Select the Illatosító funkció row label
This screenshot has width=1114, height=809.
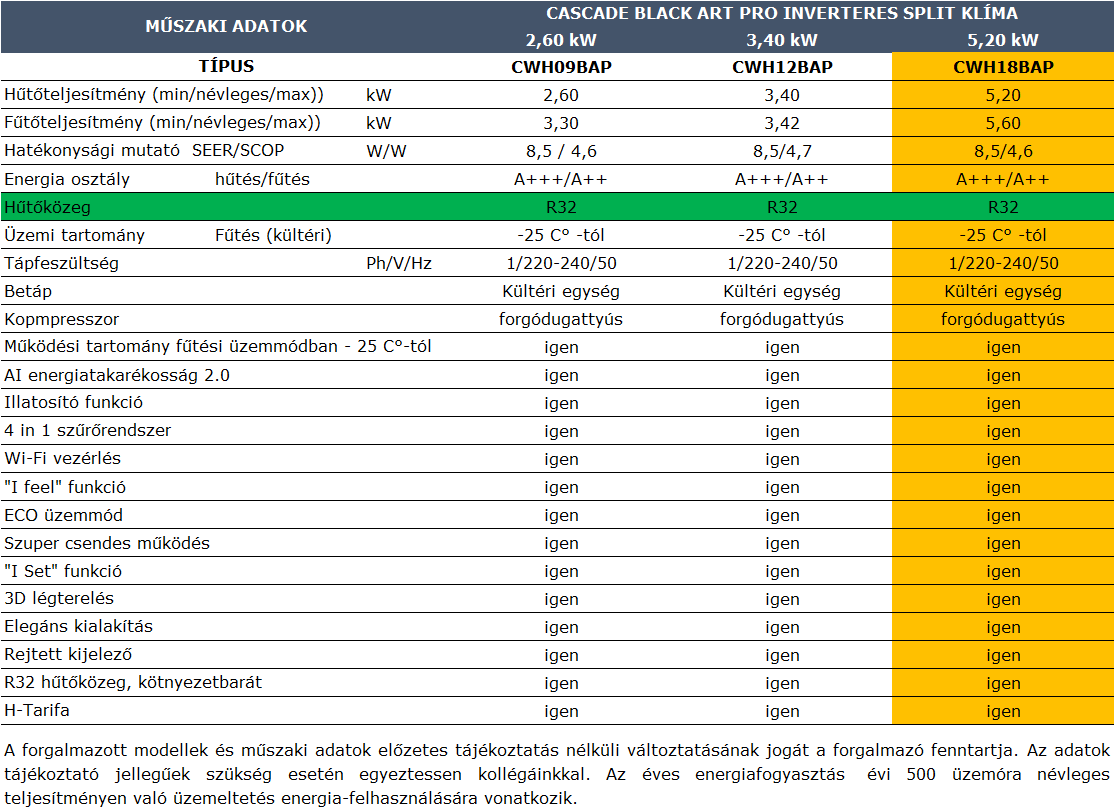[x=74, y=403]
